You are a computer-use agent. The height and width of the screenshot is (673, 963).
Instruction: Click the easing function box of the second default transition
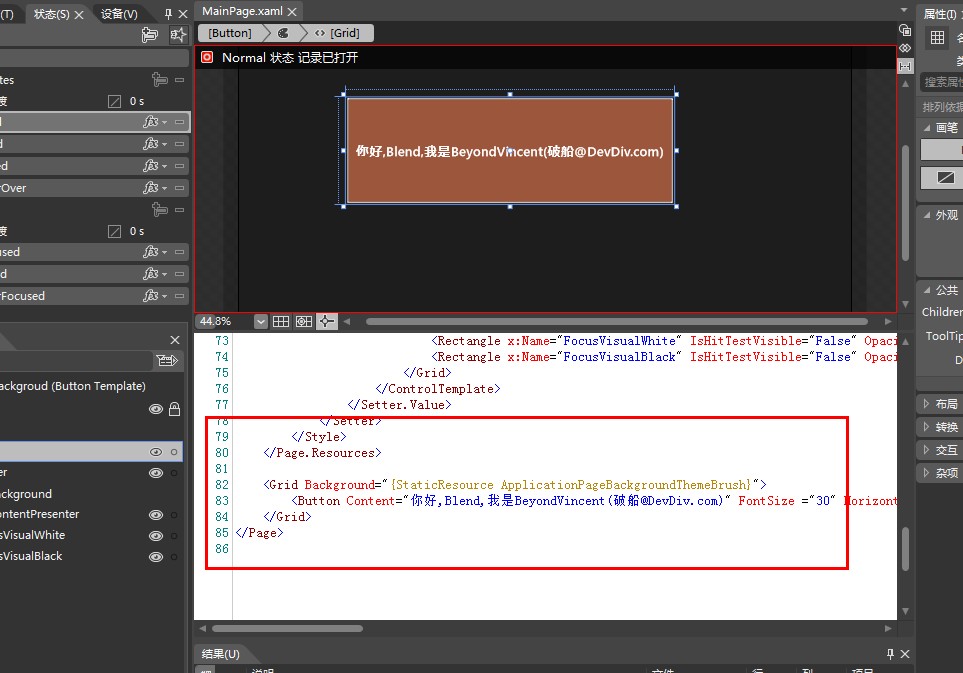pyautogui.click(x=114, y=231)
